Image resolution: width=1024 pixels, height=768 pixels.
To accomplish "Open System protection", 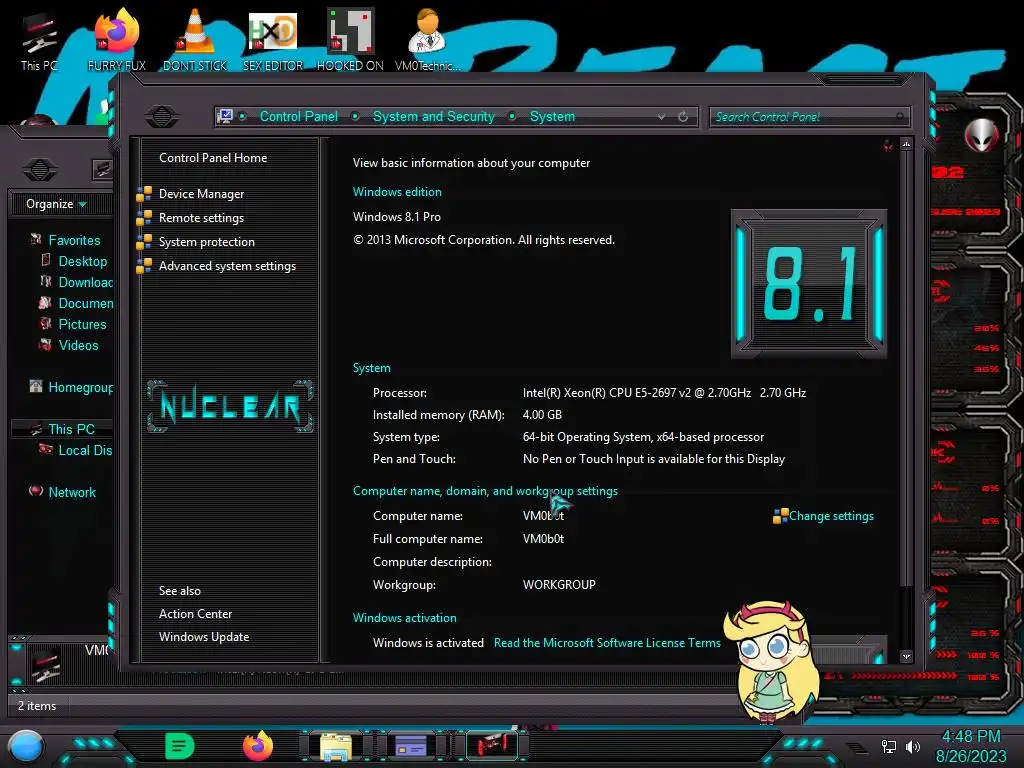I will pos(206,242).
